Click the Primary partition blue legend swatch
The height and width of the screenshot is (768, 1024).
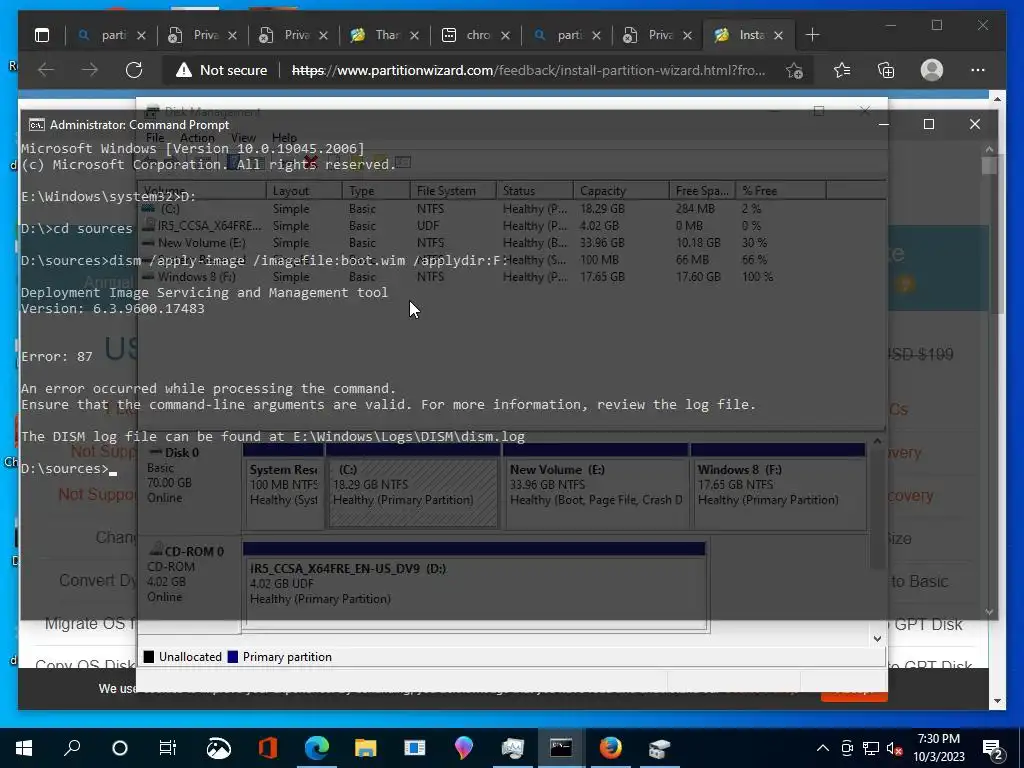[x=232, y=657]
